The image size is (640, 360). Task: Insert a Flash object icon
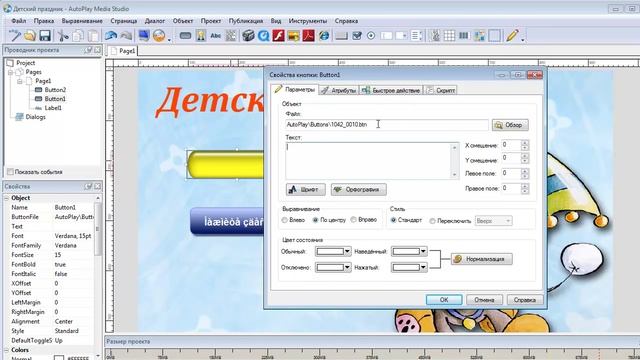point(278,36)
